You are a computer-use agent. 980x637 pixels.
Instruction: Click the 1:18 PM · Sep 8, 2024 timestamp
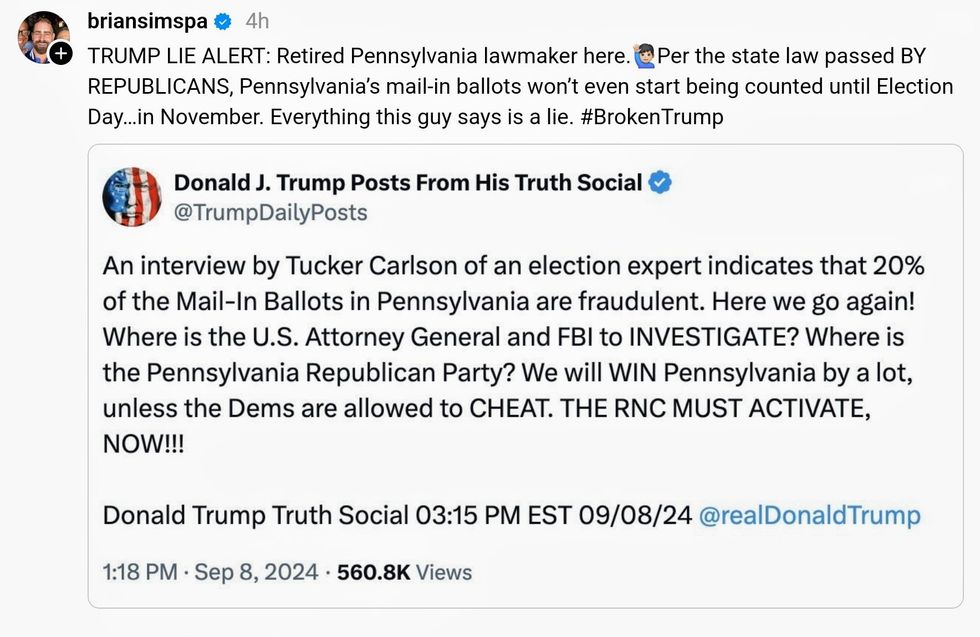(210, 573)
